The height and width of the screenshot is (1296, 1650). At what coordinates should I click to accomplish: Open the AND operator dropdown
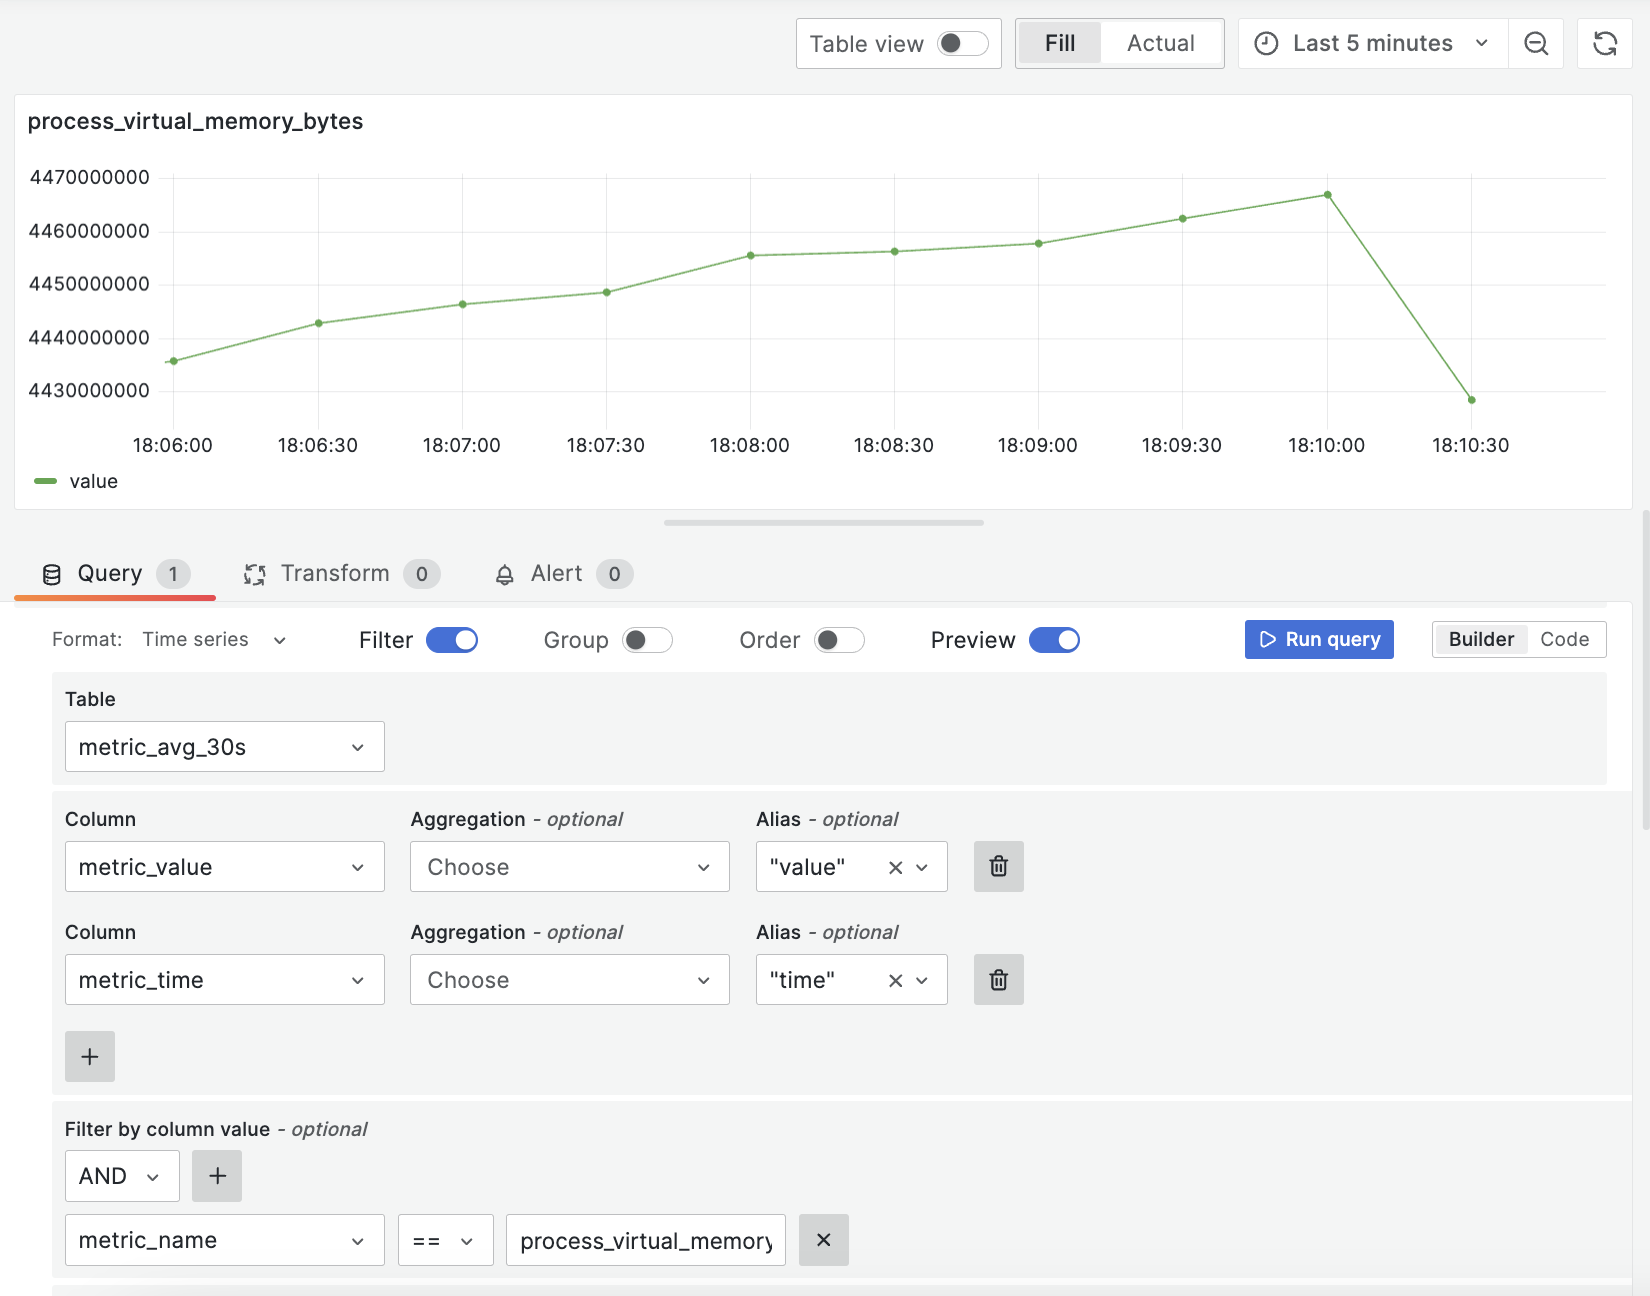pyautogui.click(x=122, y=1175)
